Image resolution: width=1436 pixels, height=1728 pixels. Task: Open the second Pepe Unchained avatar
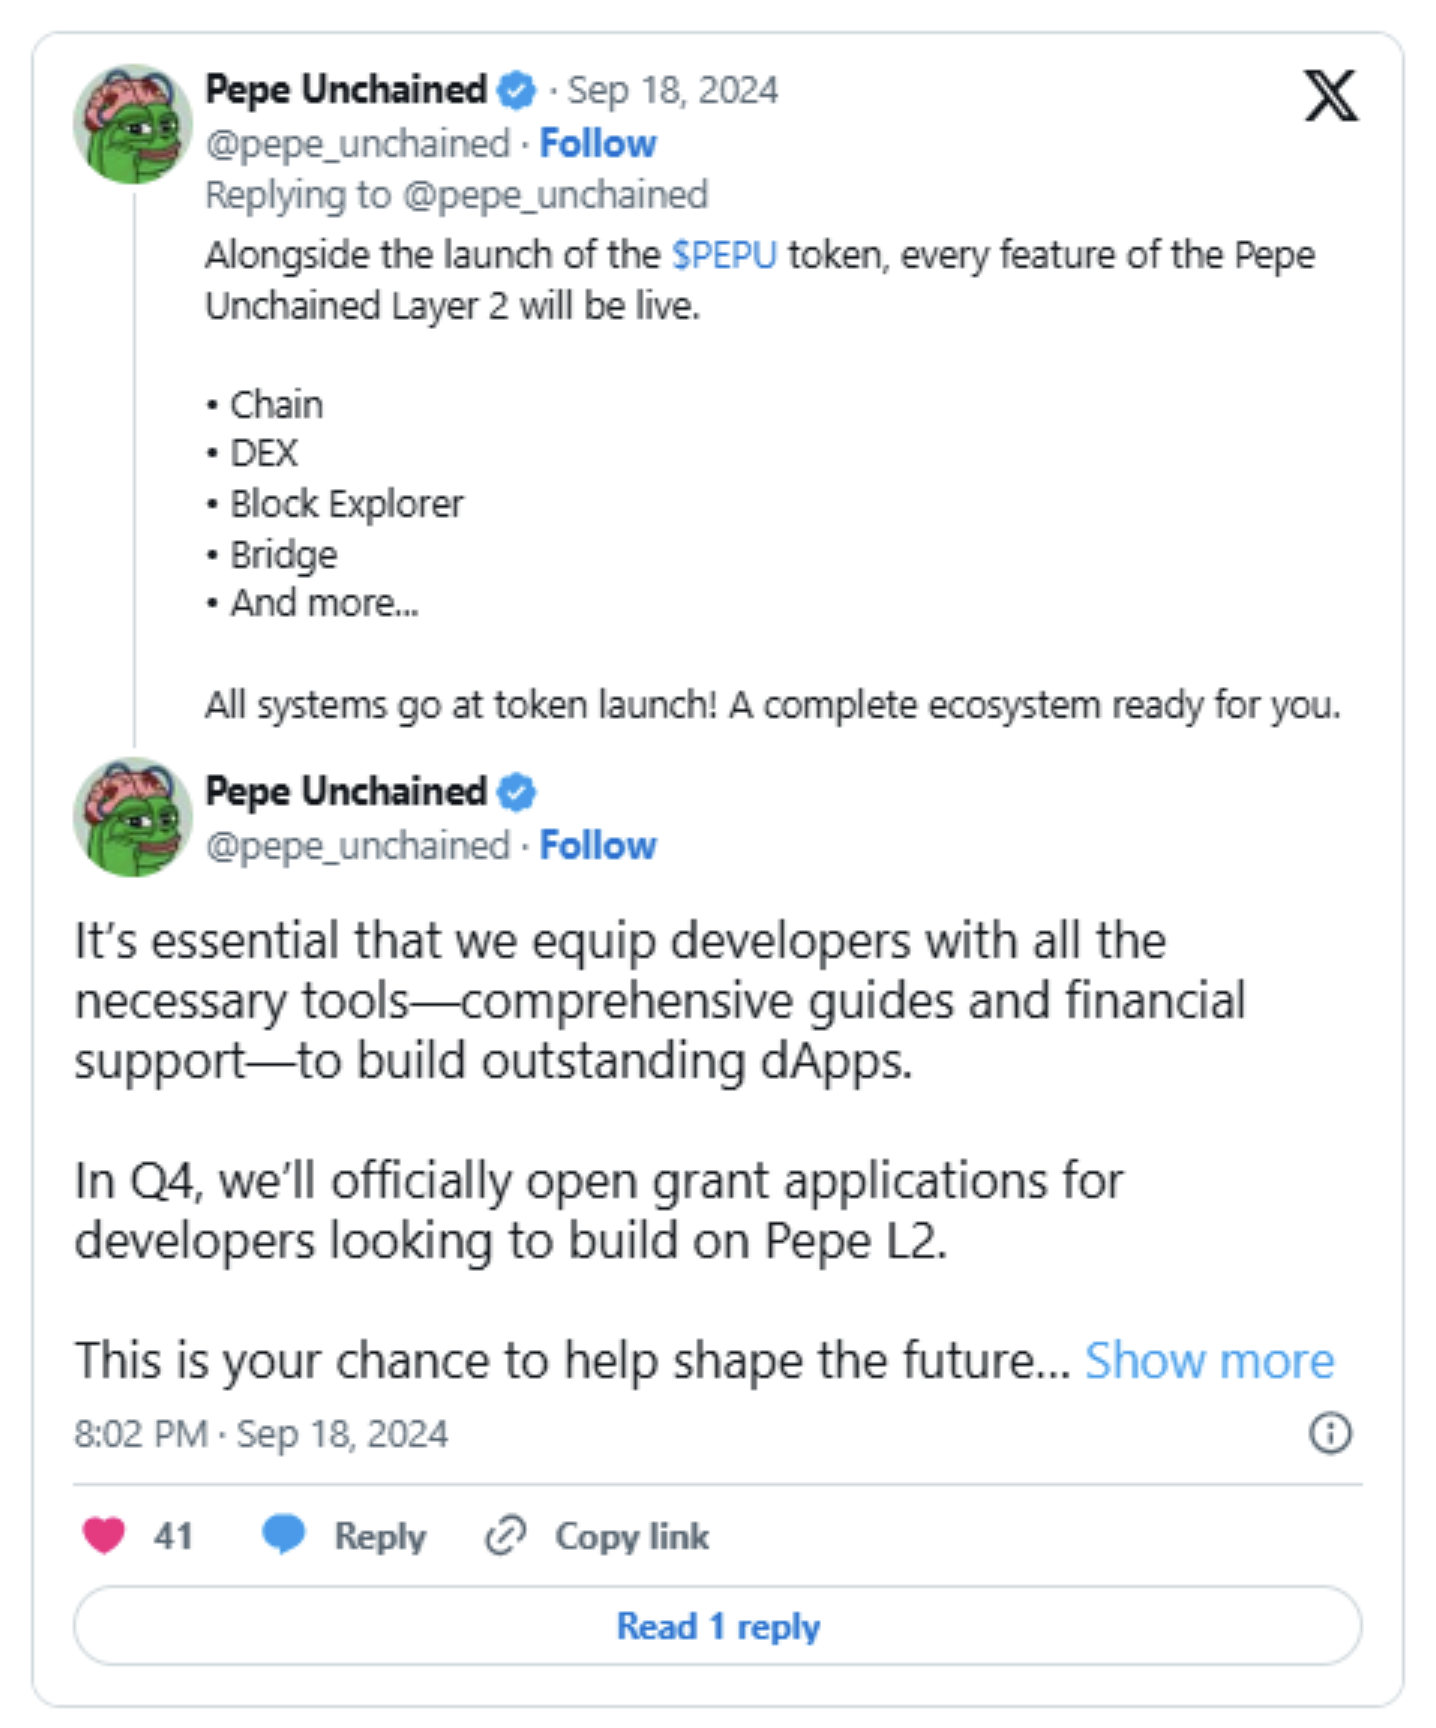[x=133, y=817]
